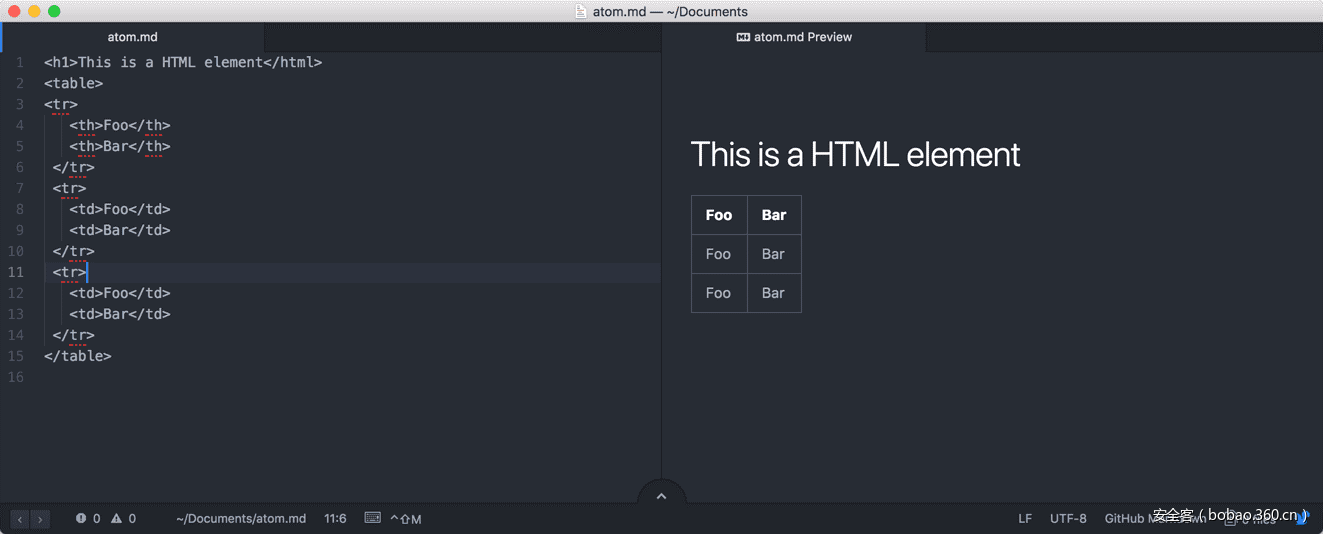This screenshot has width=1323, height=534.
Task: Switch to the atom.md Preview tab
Action: click(x=794, y=37)
